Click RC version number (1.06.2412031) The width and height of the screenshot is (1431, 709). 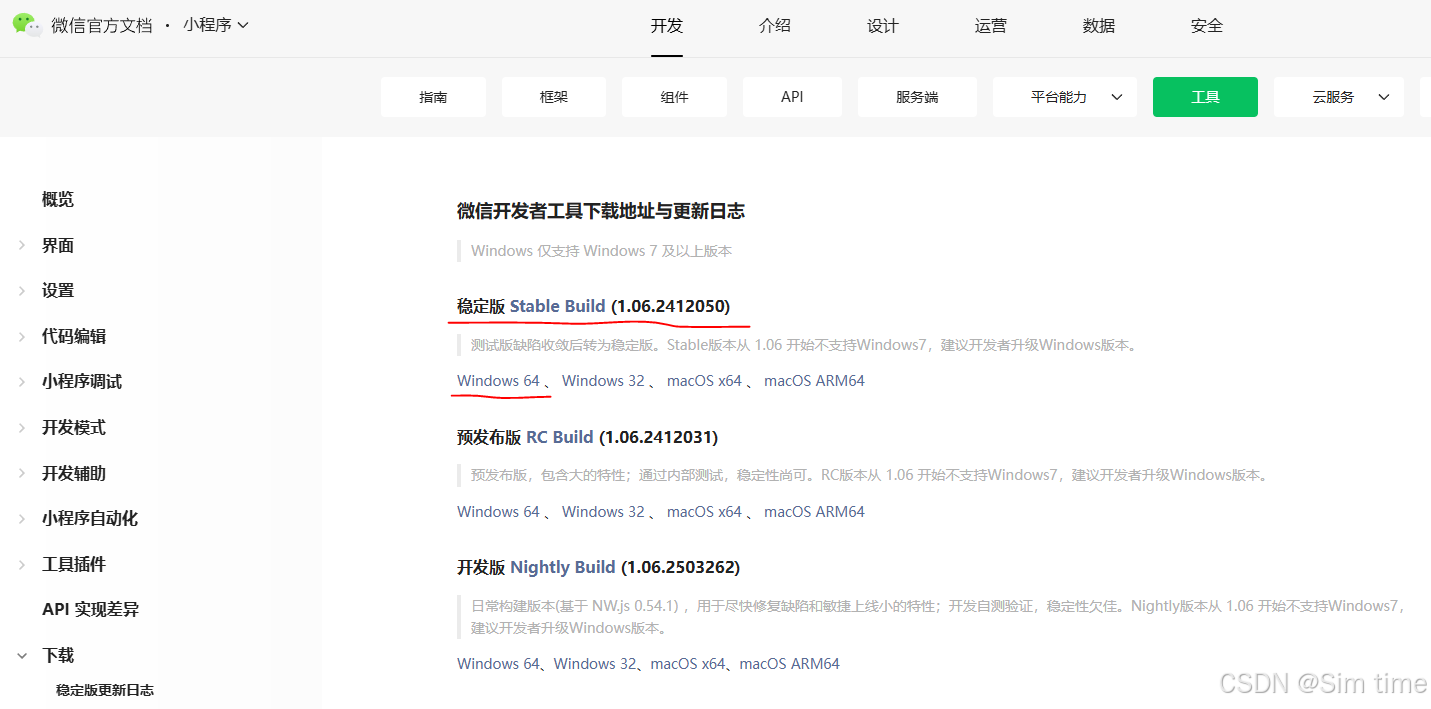[659, 437]
